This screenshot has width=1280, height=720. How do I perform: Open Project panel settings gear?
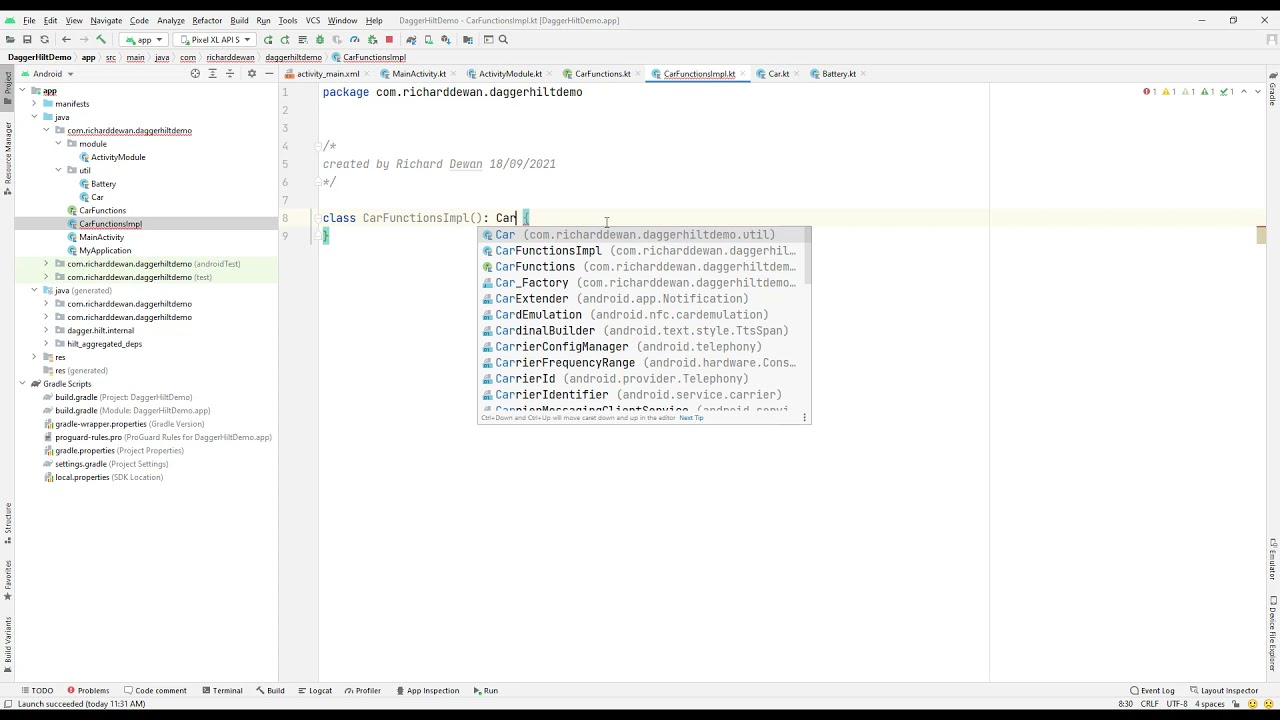[x=251, y=74]
